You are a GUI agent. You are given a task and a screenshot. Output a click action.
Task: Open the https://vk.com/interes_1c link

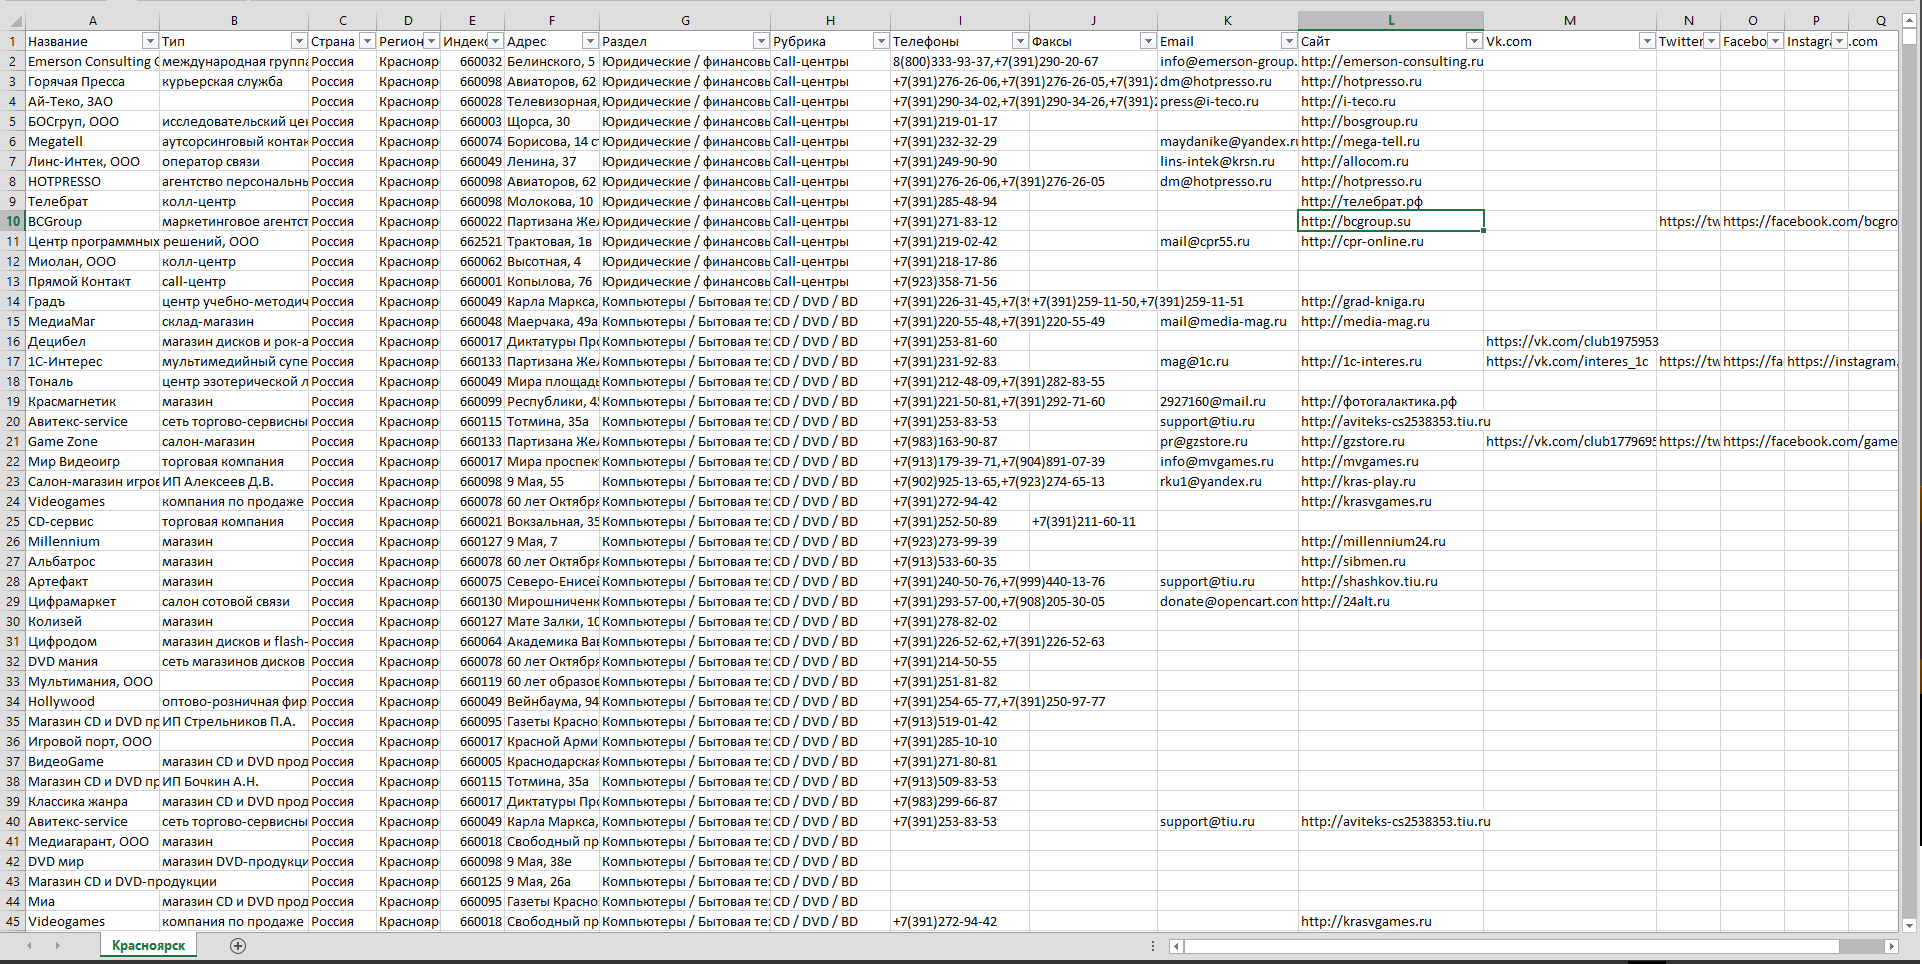point(1567,361)
